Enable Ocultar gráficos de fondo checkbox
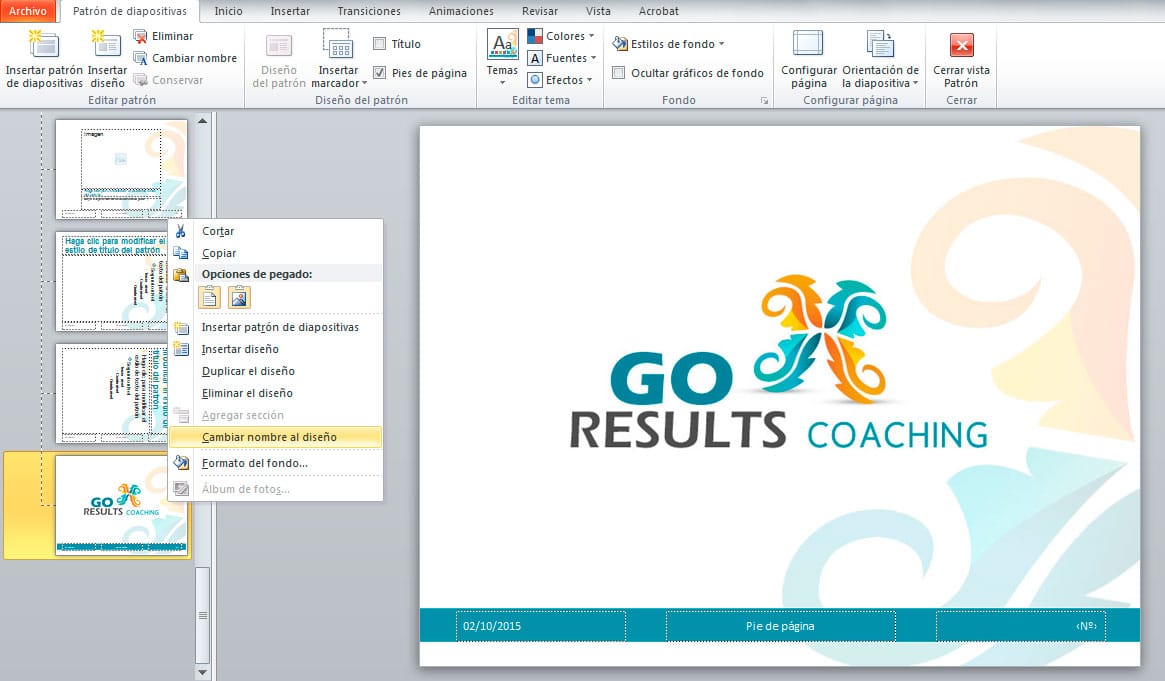1165x681 pixels. click(x=618, y=73)
